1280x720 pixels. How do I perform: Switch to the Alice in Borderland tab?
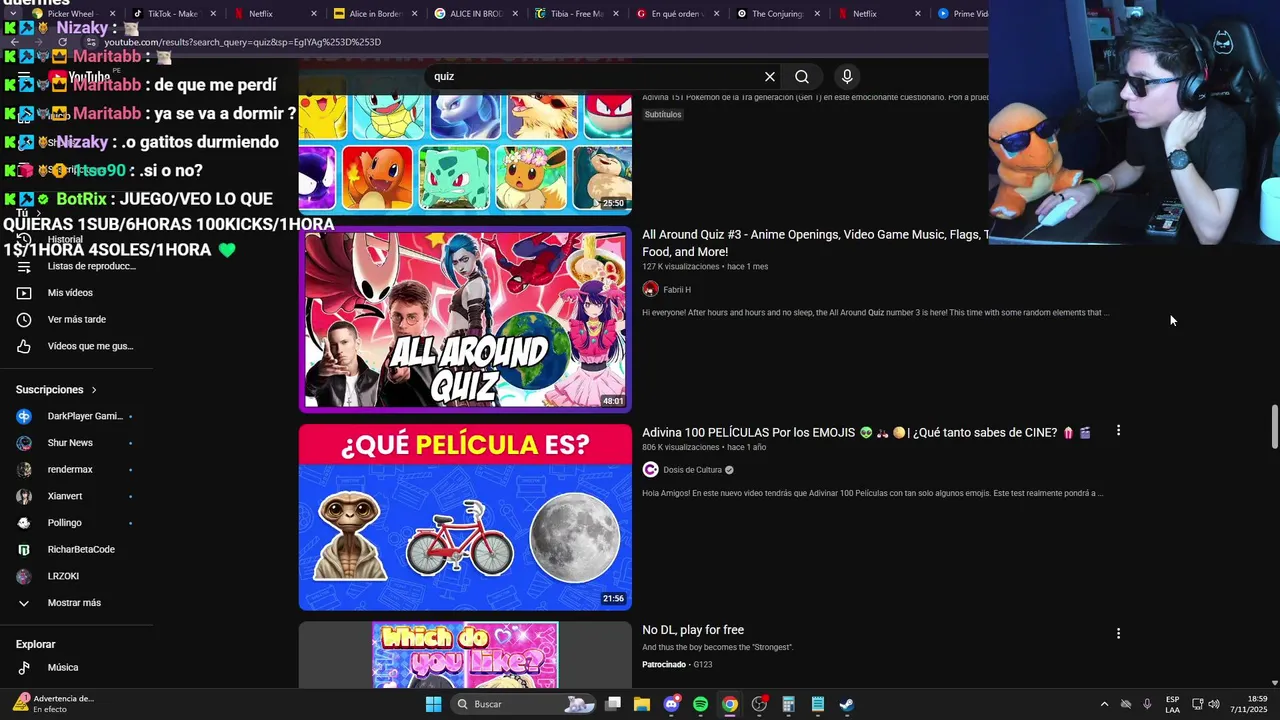point(376,14)
